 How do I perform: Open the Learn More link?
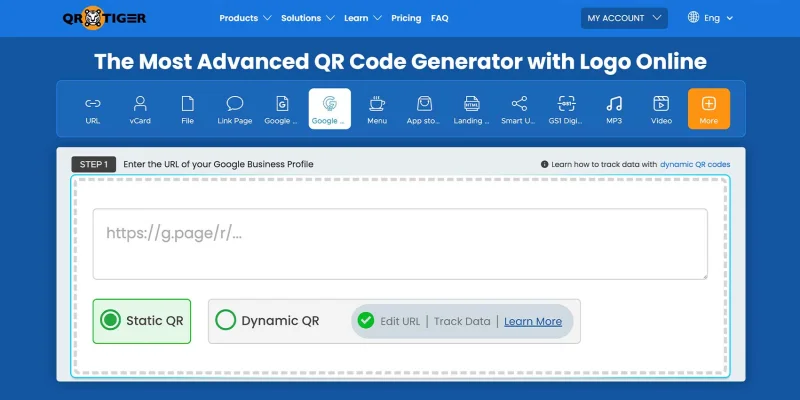pos(533,321)
